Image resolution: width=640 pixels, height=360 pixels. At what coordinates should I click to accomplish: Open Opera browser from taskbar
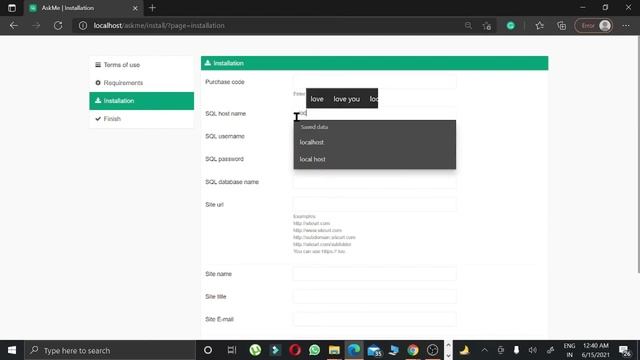(295, 350)
